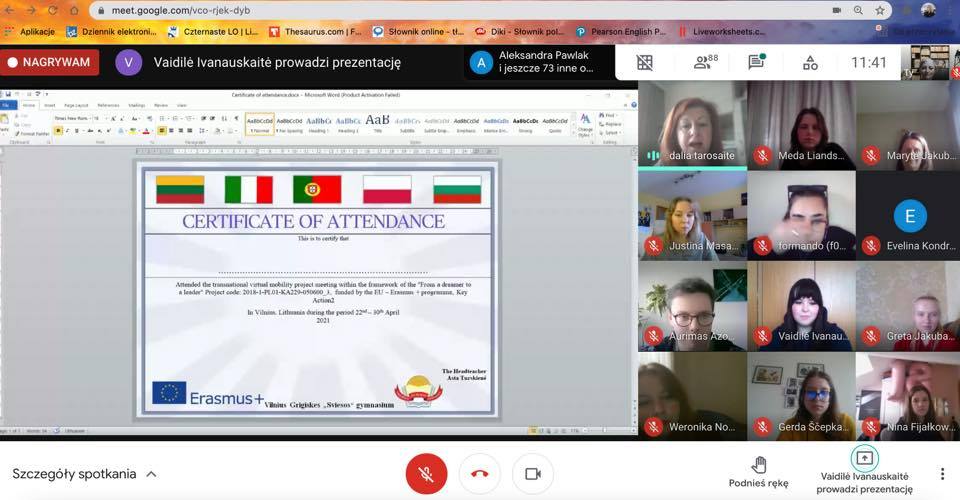
Task: Open Aplikacje apps shortcut in bookmarks bar
Action: [30, 32]
